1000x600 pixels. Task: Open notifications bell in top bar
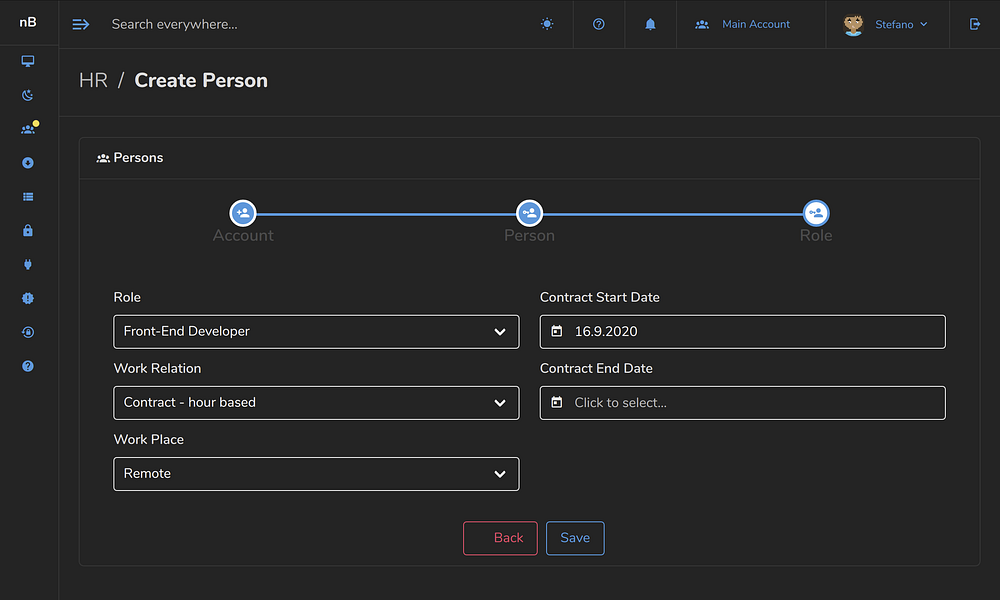tap(650, 24)
